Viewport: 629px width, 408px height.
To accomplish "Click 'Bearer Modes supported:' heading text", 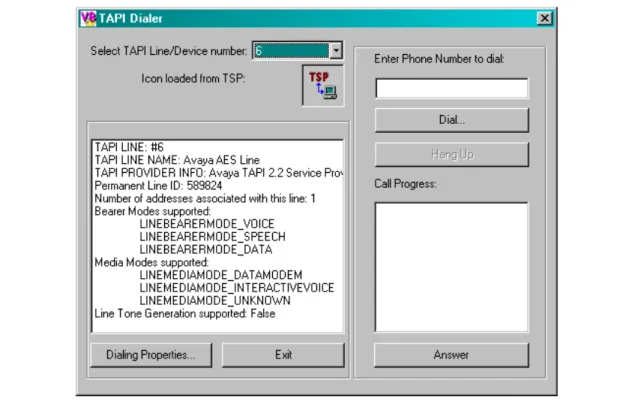I will pos(152,211).
